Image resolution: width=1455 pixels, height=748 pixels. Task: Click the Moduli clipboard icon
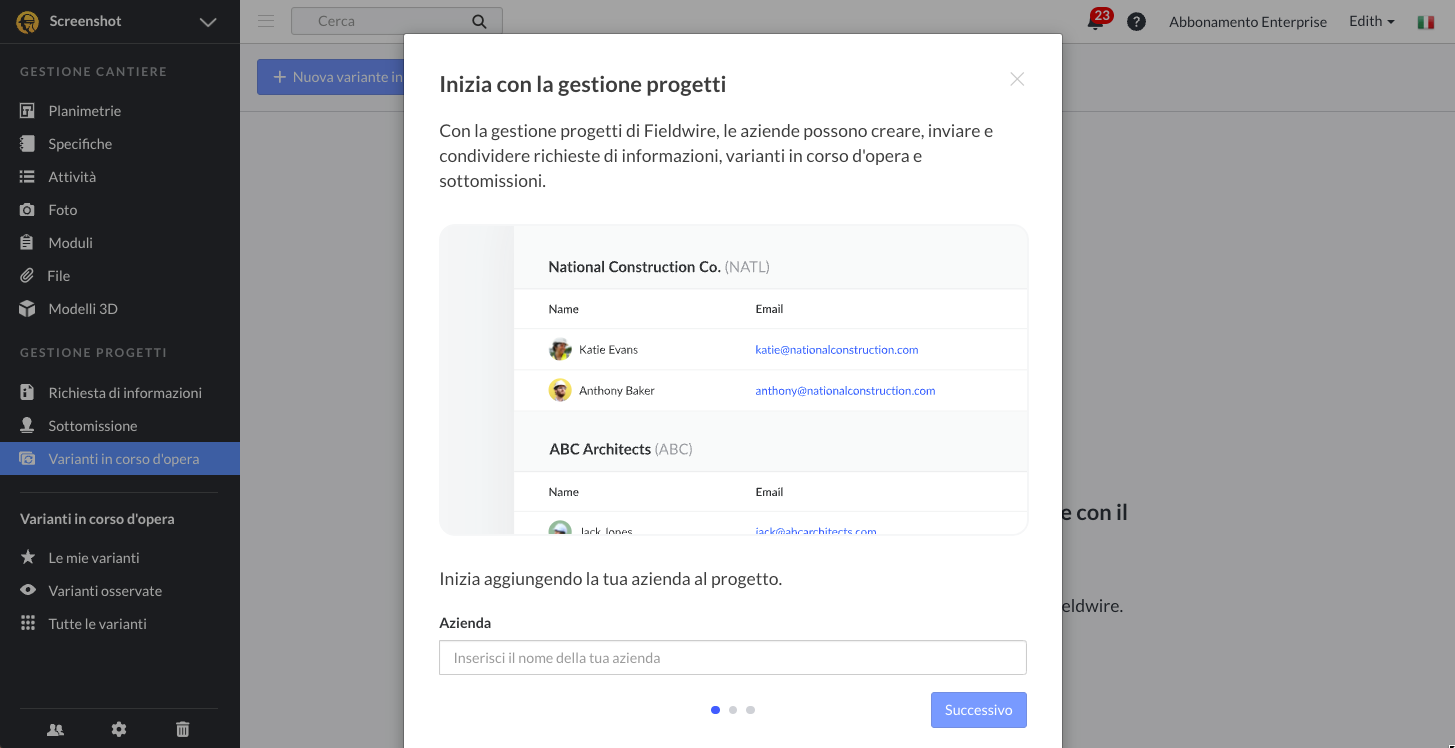pyautogui.click(x=28, y=243)
